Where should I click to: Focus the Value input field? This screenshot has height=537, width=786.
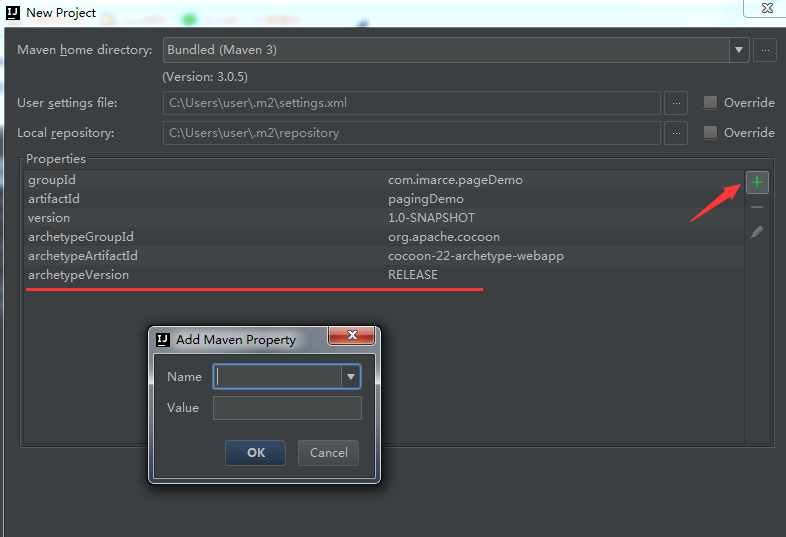click(x=287, y=408)
